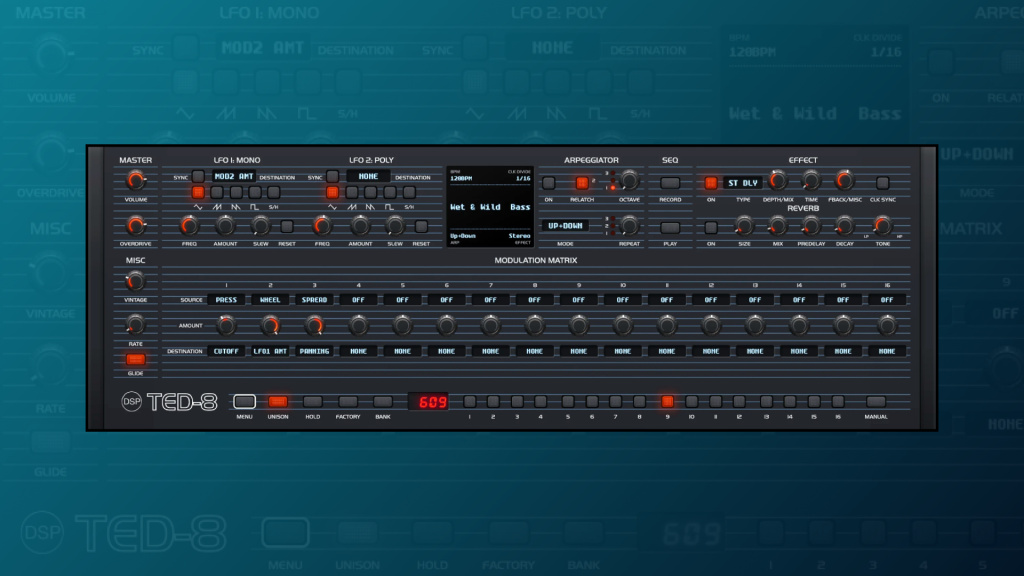Open LFO 2 destination display NONE

[368, 176]
